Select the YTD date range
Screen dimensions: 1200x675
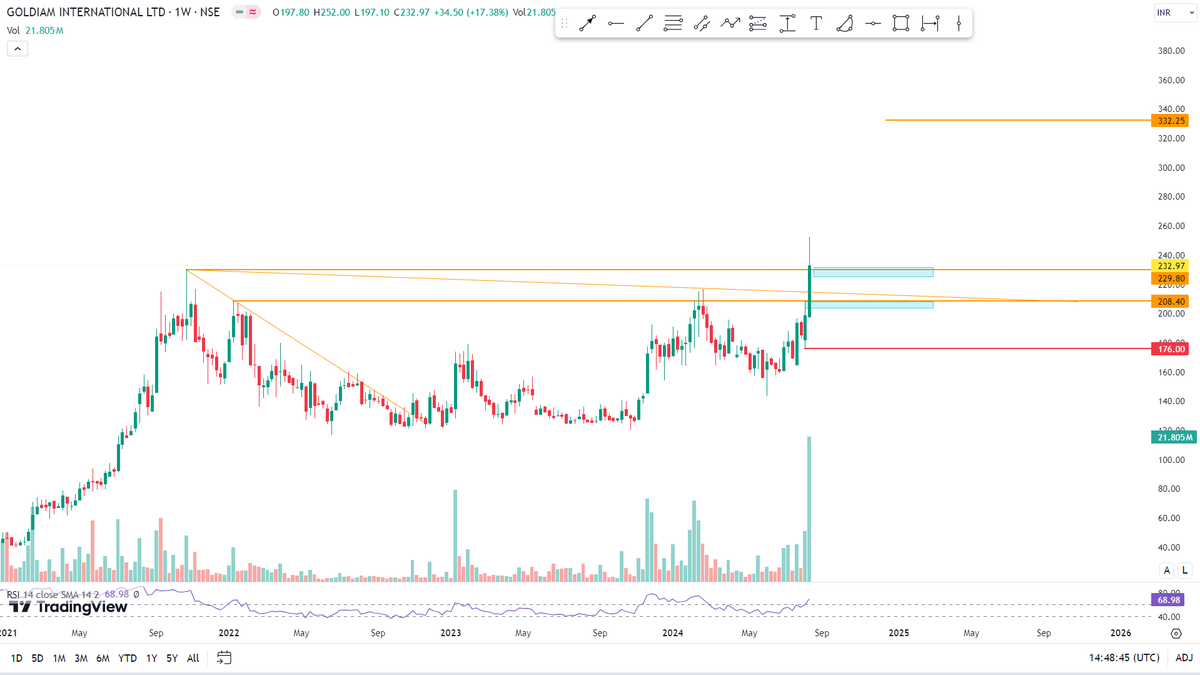127,658
